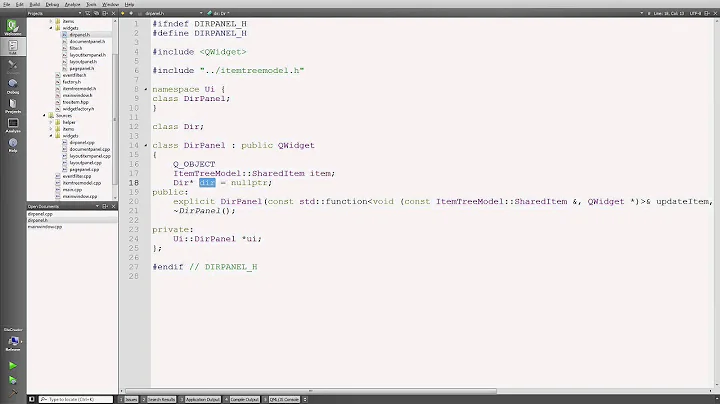Click the editor horizontal scrollbar
720x404 pixels.
click(311, 391)
